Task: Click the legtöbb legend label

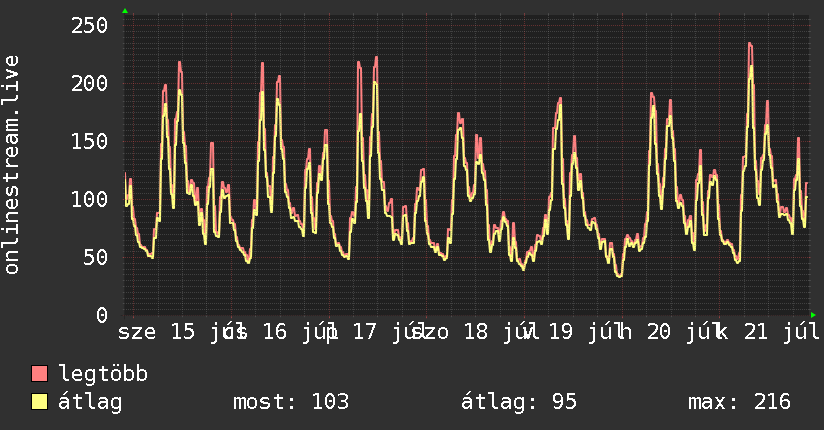Action: [x=103, y=374]
